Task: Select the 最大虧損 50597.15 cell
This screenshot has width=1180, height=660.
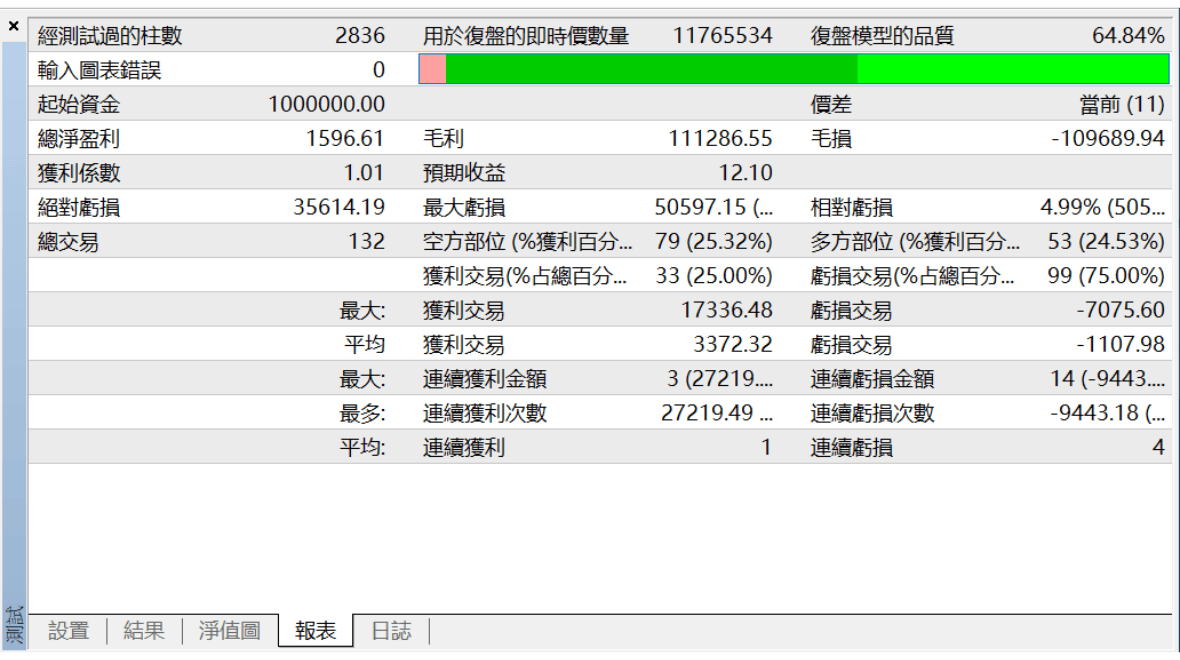Action: point(709,206)
